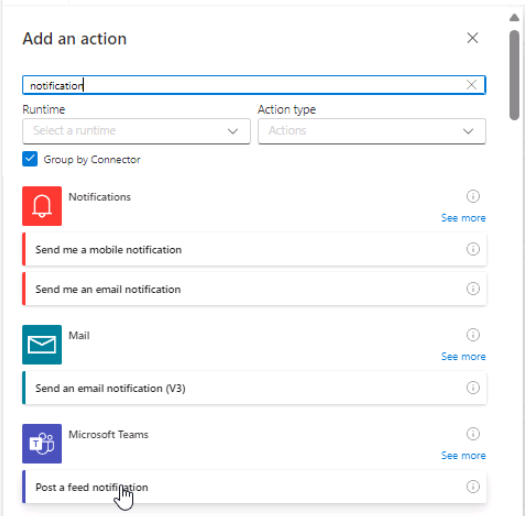This screenshot has width=525, height=516.
Task: Click See more under Microsoft Teams
Action: coord(463,456)
